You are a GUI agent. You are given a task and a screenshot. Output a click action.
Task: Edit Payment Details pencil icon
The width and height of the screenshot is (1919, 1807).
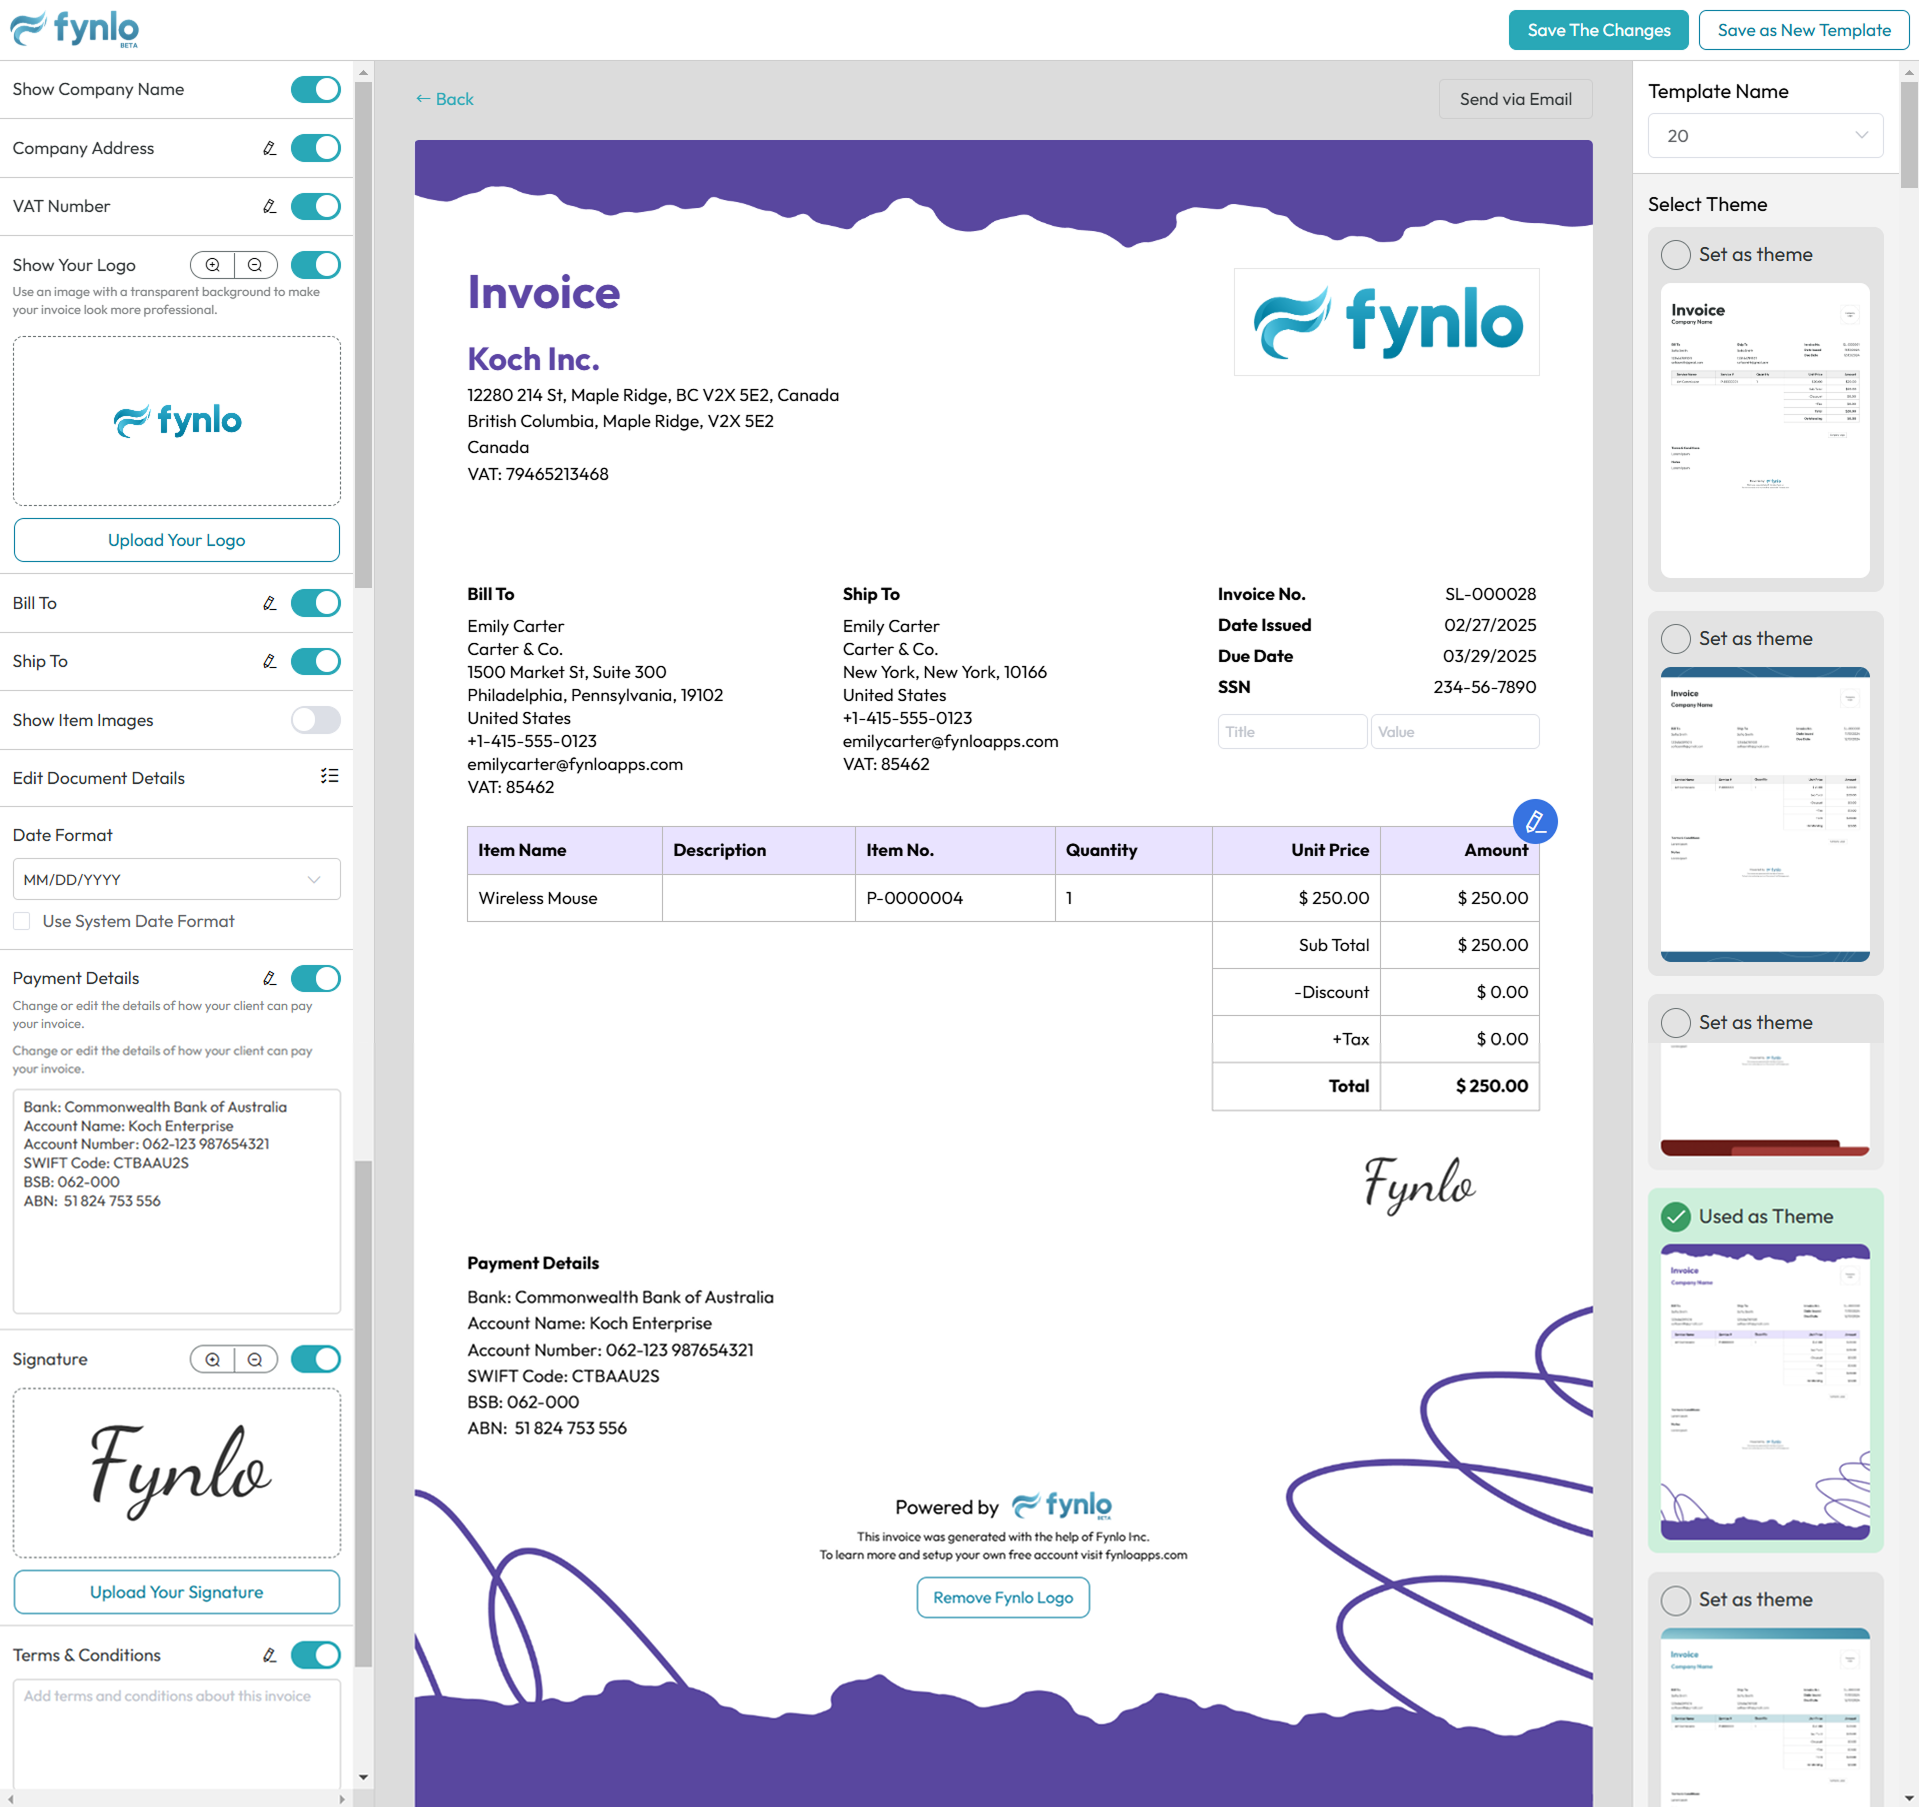coord(269,978)
